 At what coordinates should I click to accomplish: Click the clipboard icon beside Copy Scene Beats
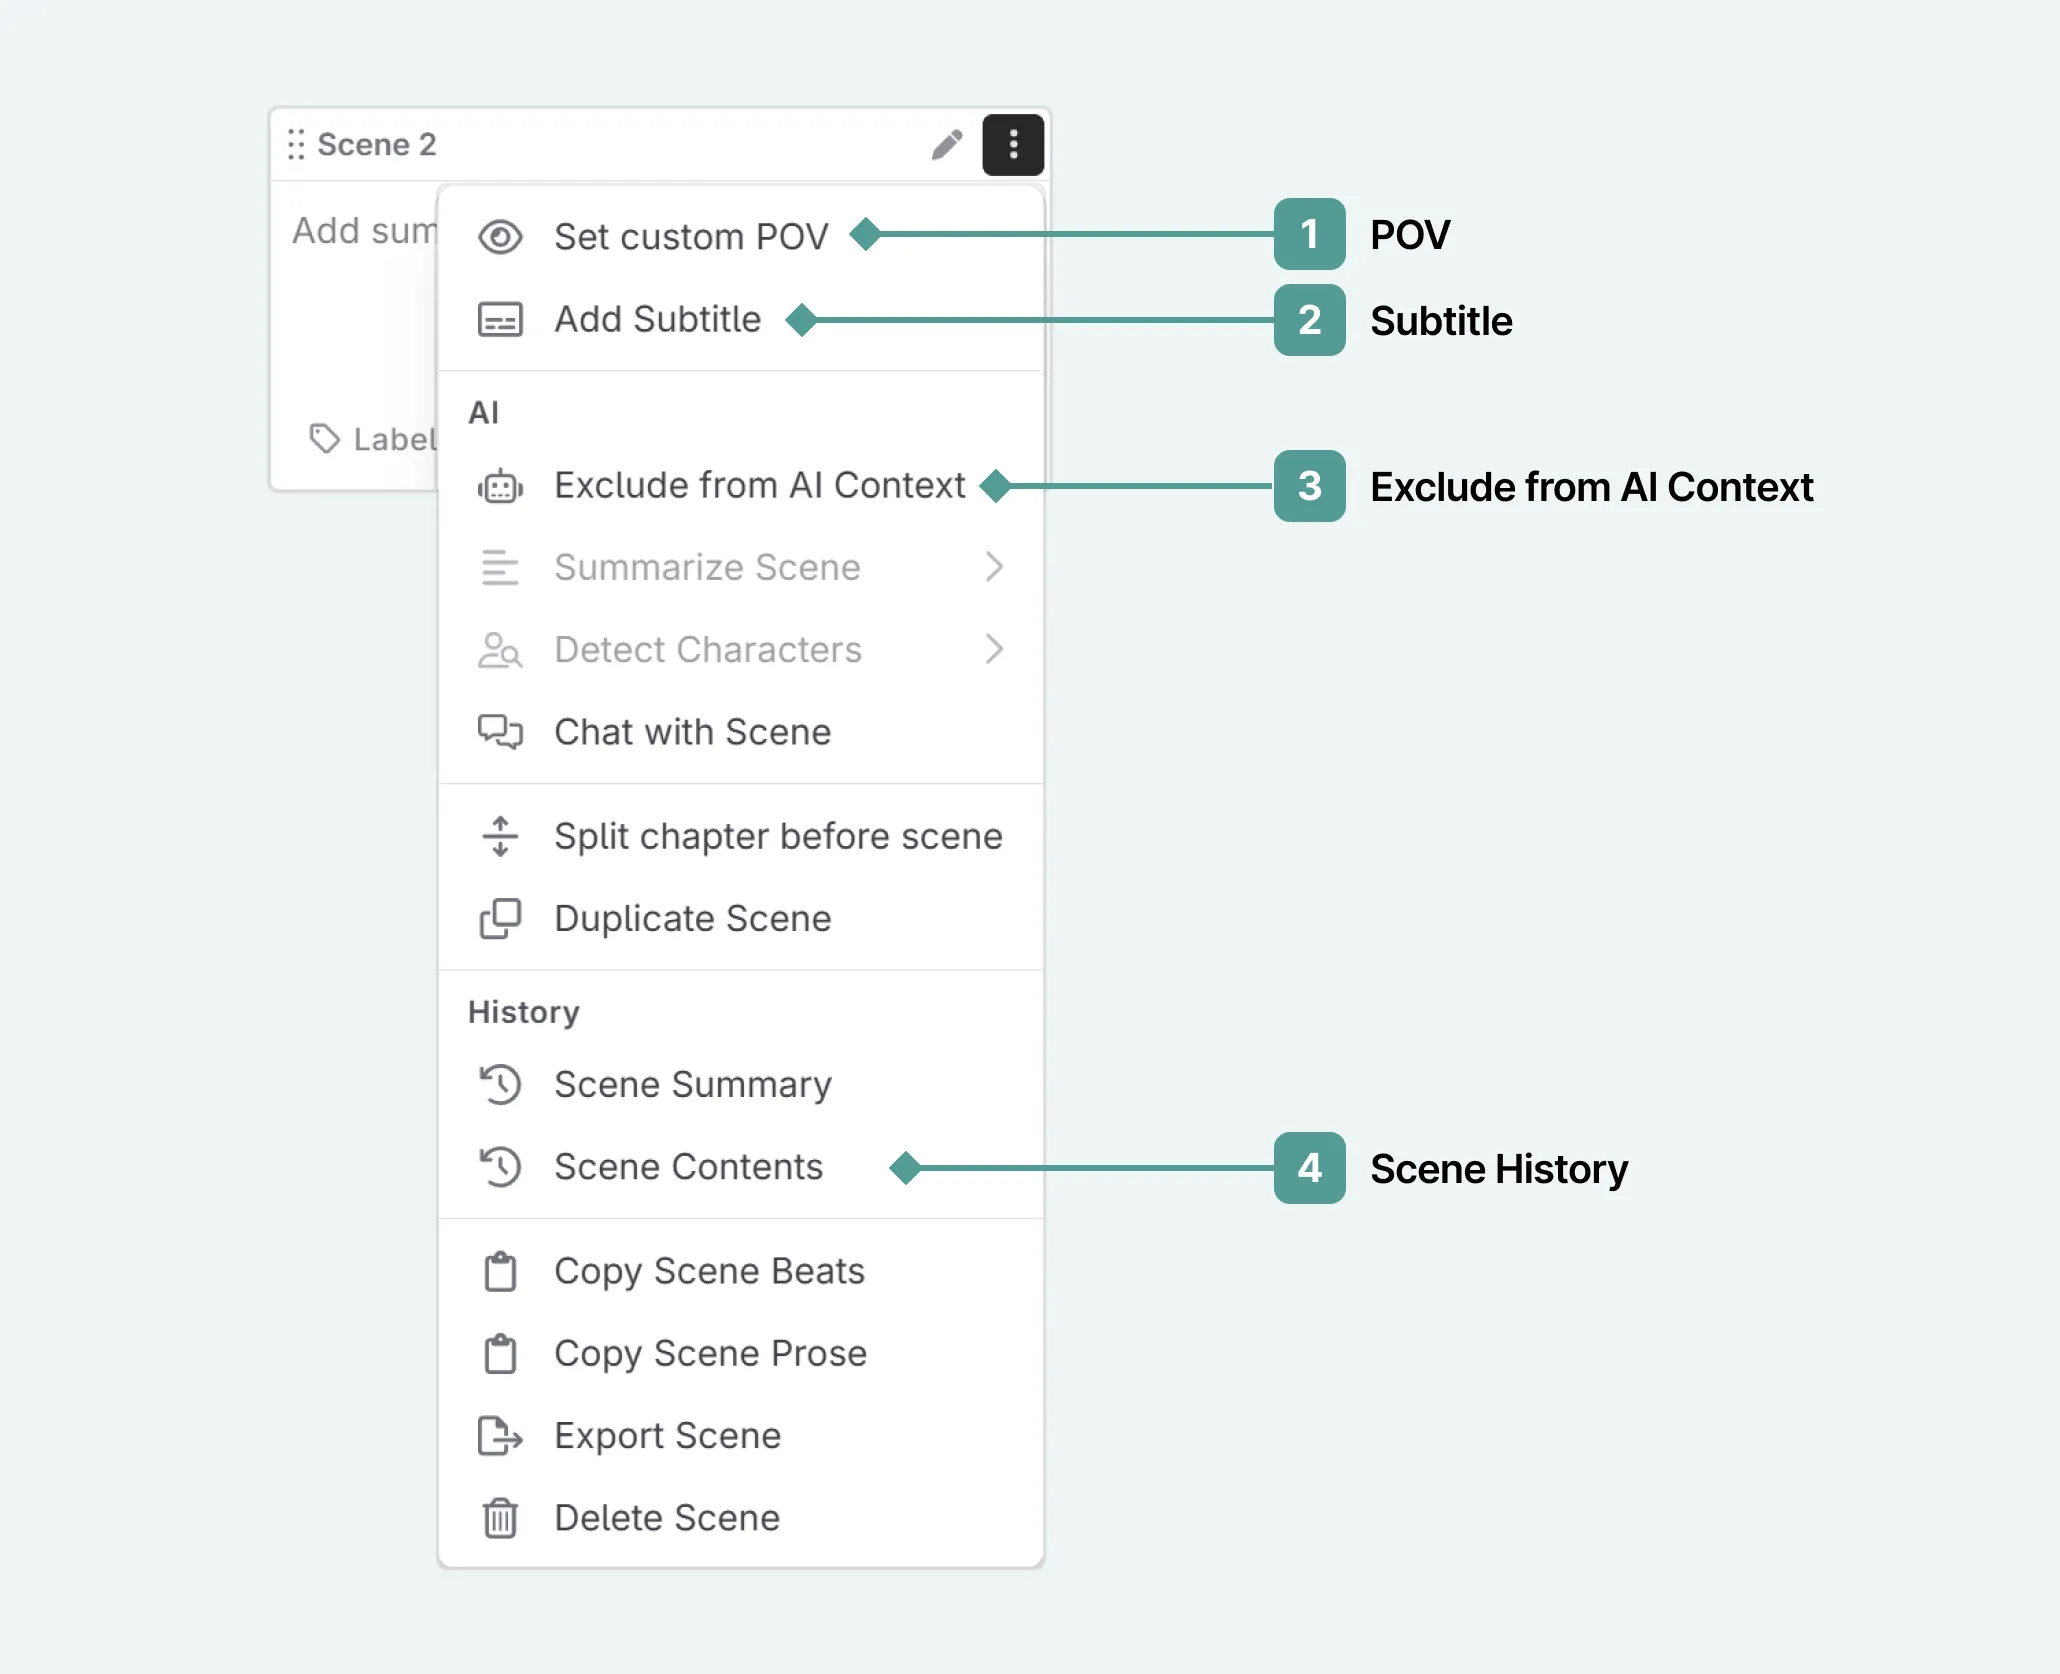pos(499,1271)
